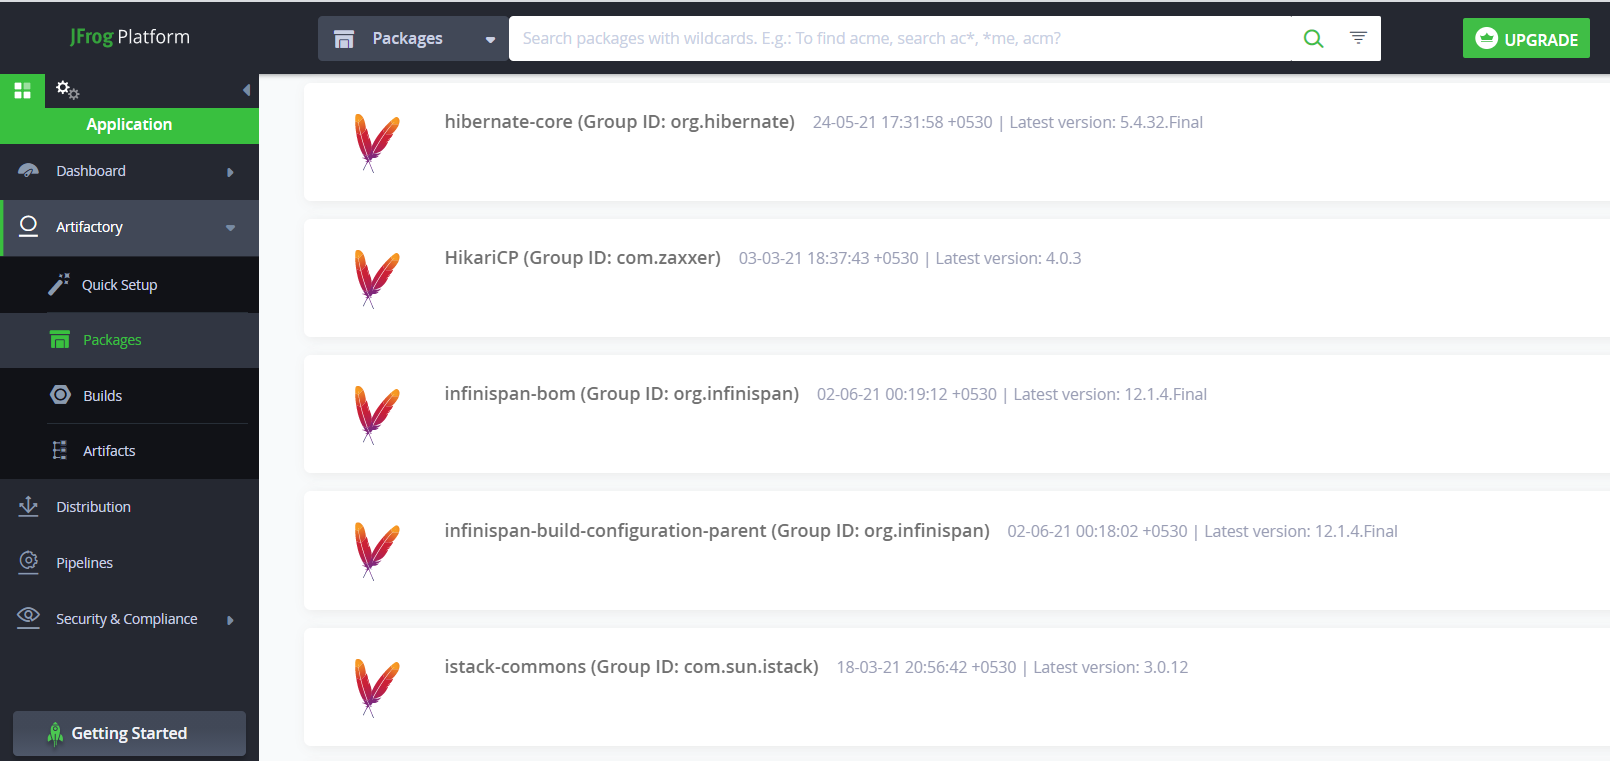Screen dimensions: 1610x761
Task: Click the Distribution download icon
Action: click(29, 506)
